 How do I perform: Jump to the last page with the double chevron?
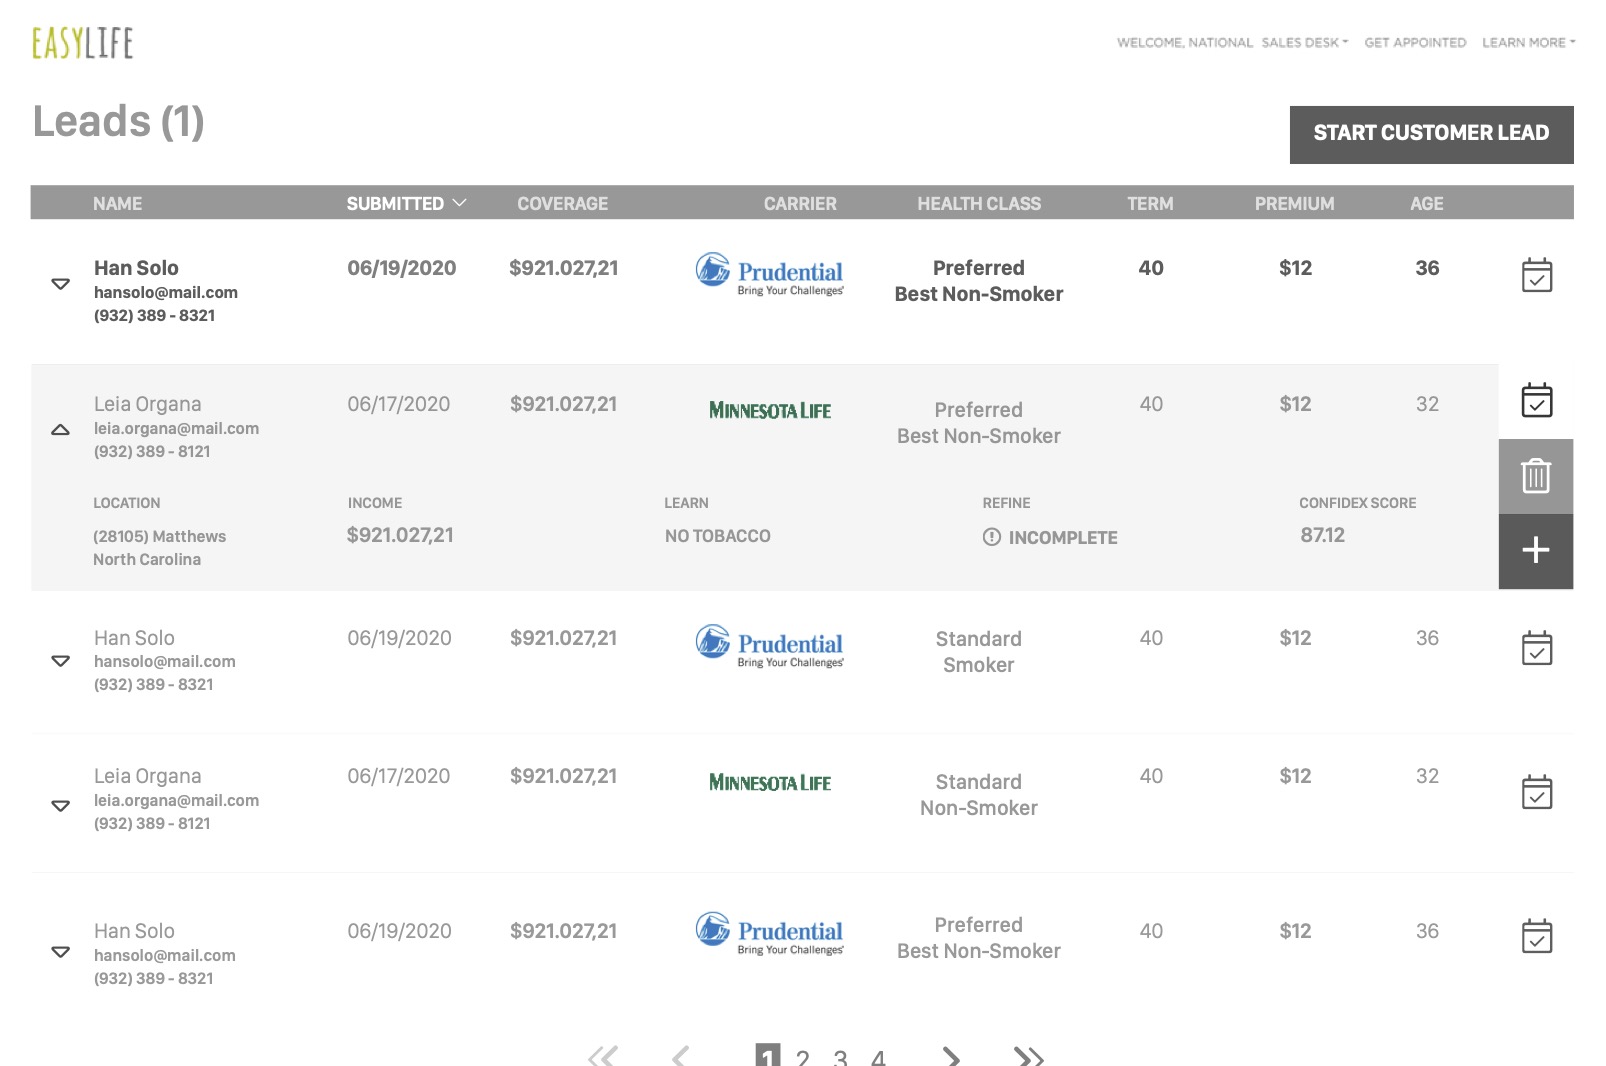1028,1056
